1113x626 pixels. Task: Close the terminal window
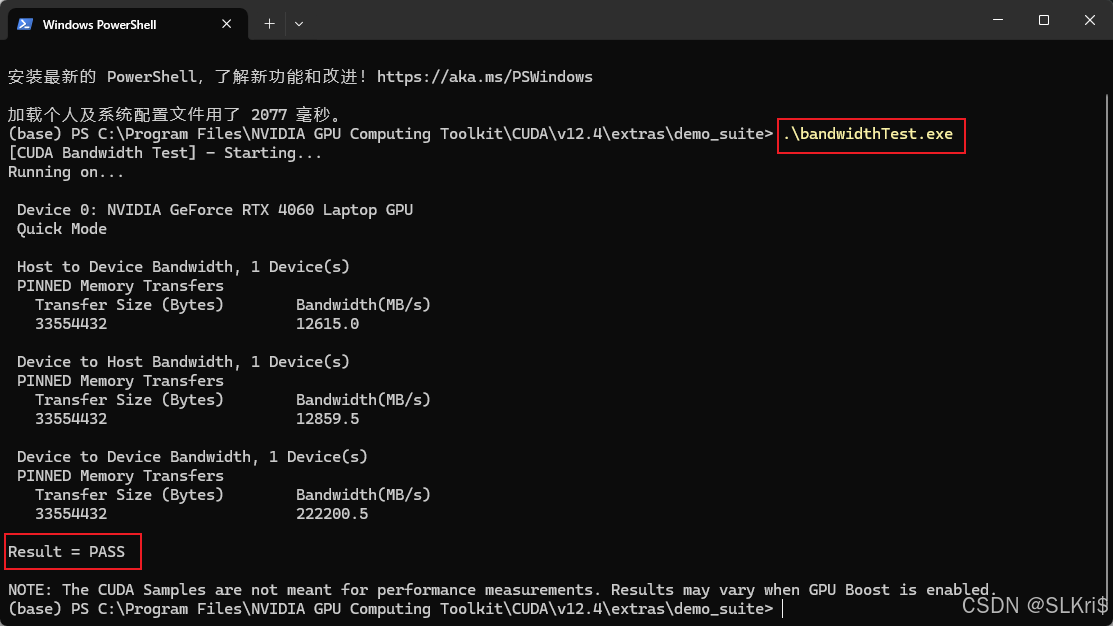click(1090, 20)
